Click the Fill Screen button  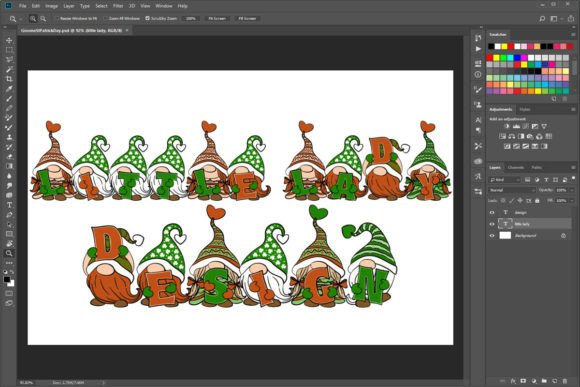[x=247, y=18]
